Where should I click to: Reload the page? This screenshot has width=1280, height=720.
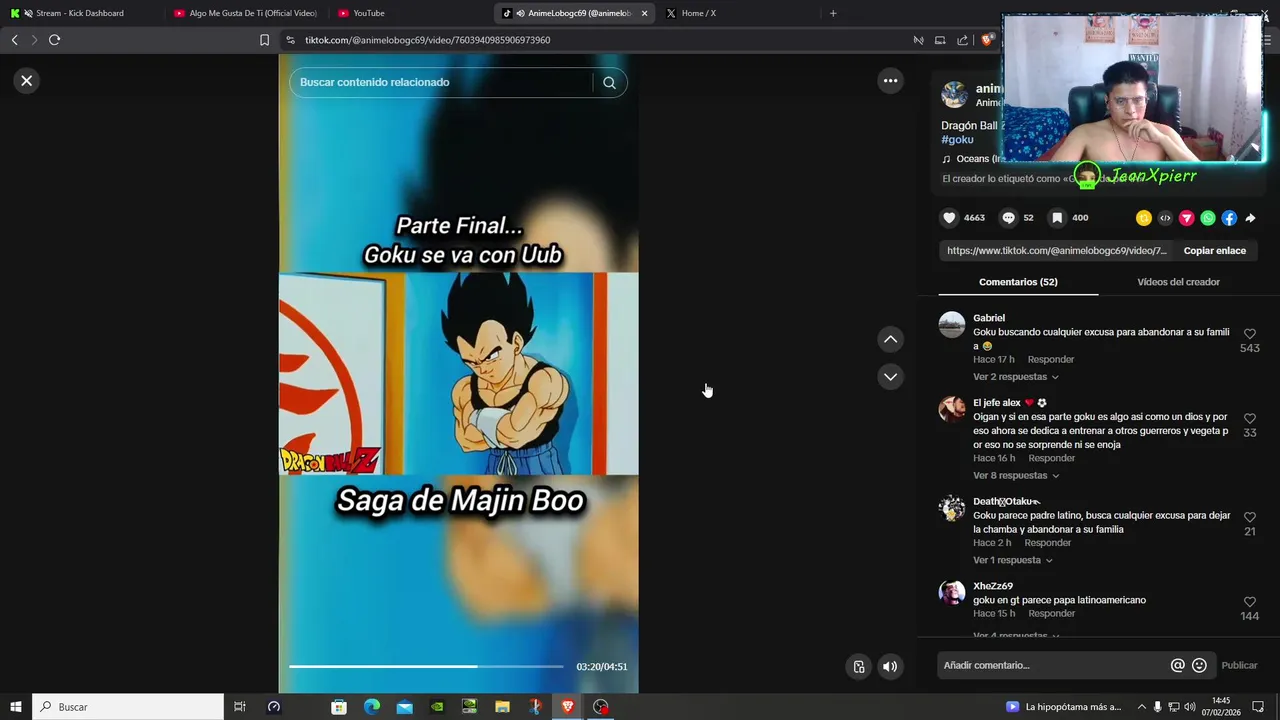54,40
